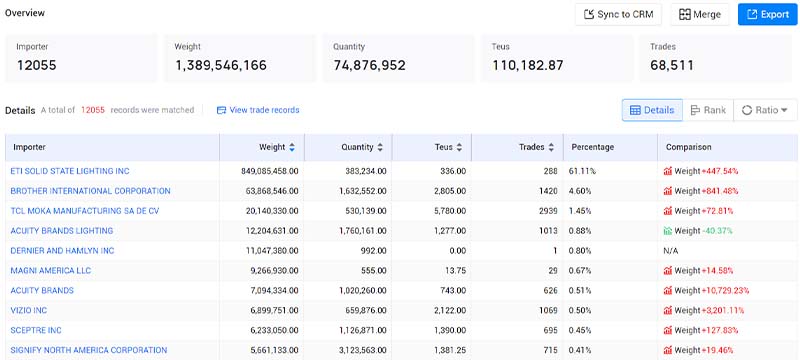Click trend chart icon in VIZIO INC row
Screen dimensions: 800x360
point(668,311)
